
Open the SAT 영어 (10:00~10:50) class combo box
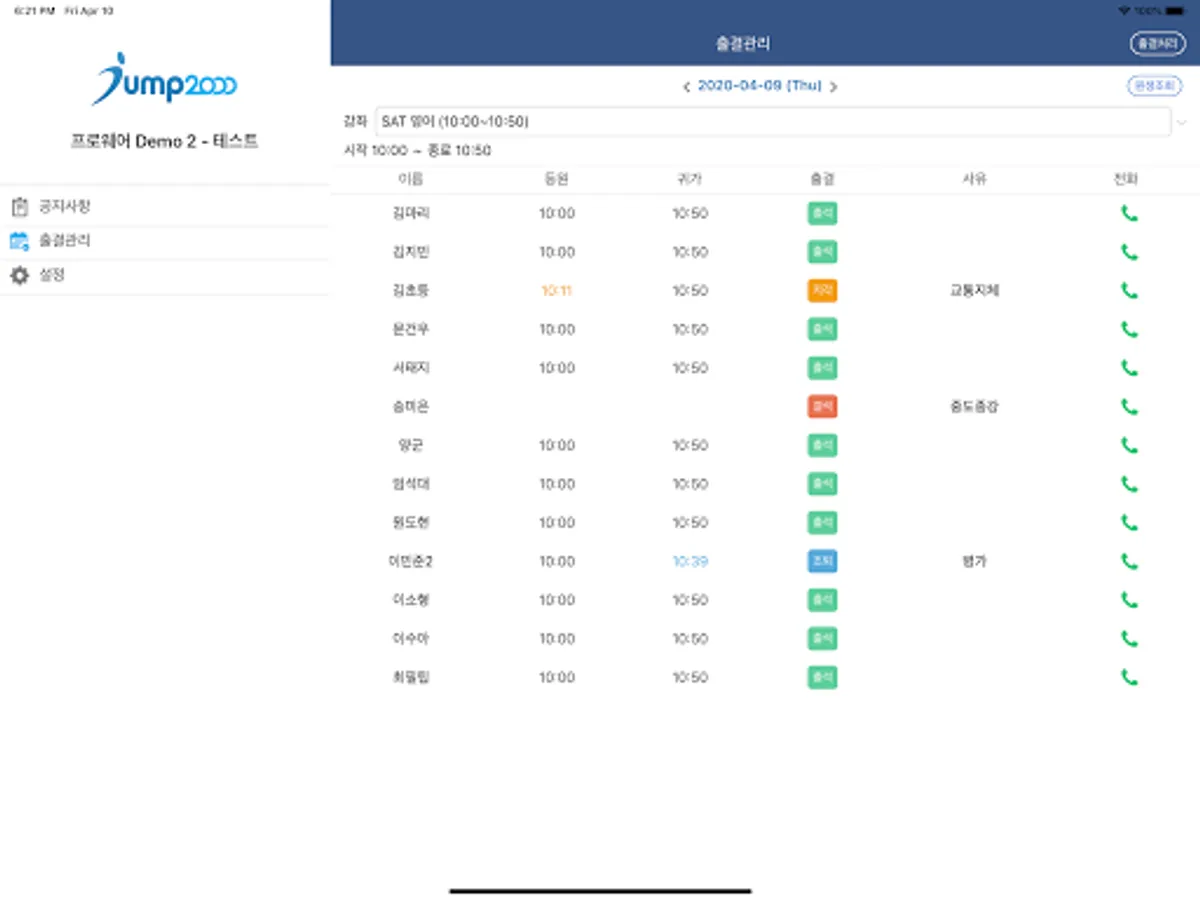[772, 122]
